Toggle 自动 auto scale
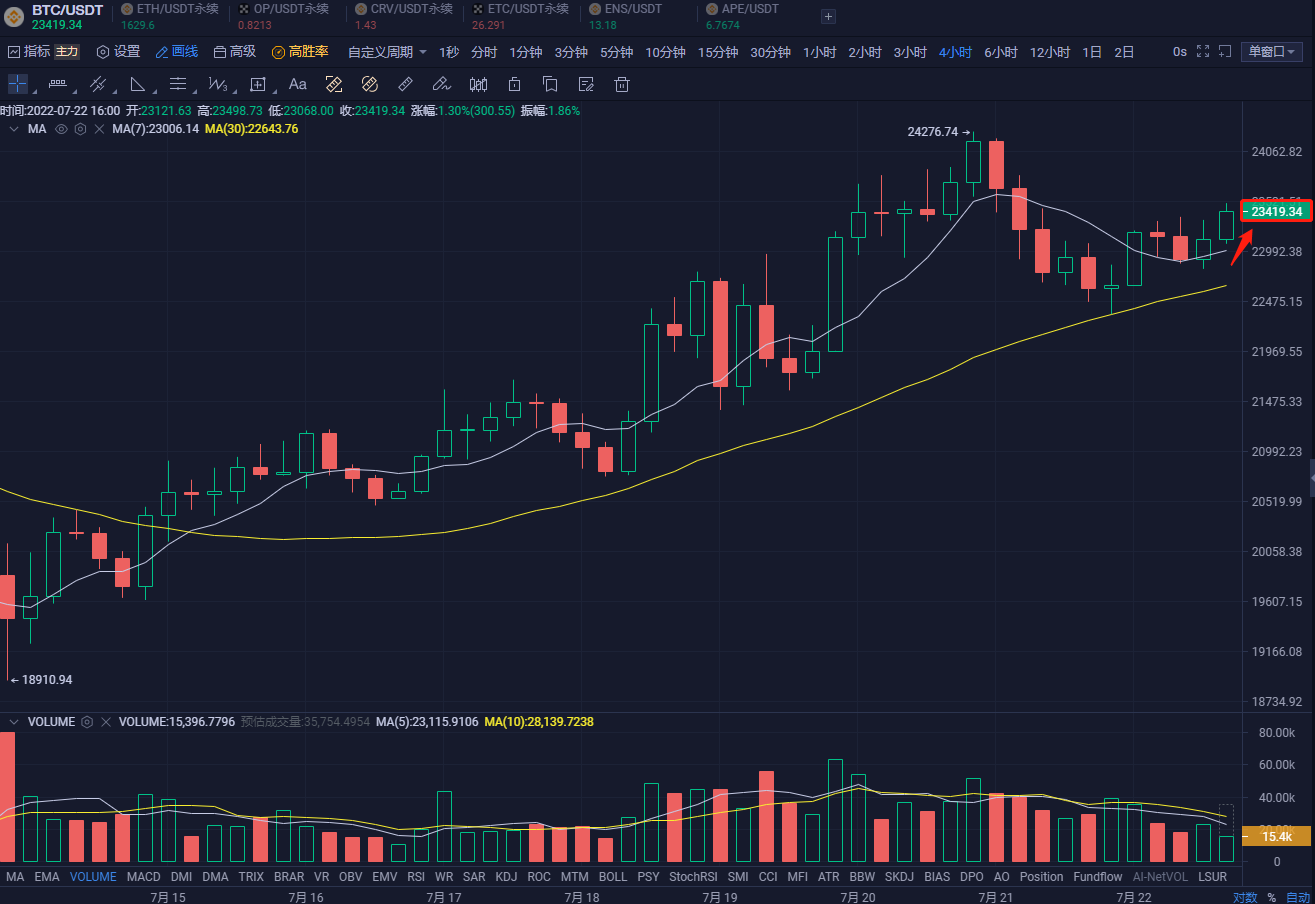This screenshot has height=904, width=1315. pos(1297,897)
